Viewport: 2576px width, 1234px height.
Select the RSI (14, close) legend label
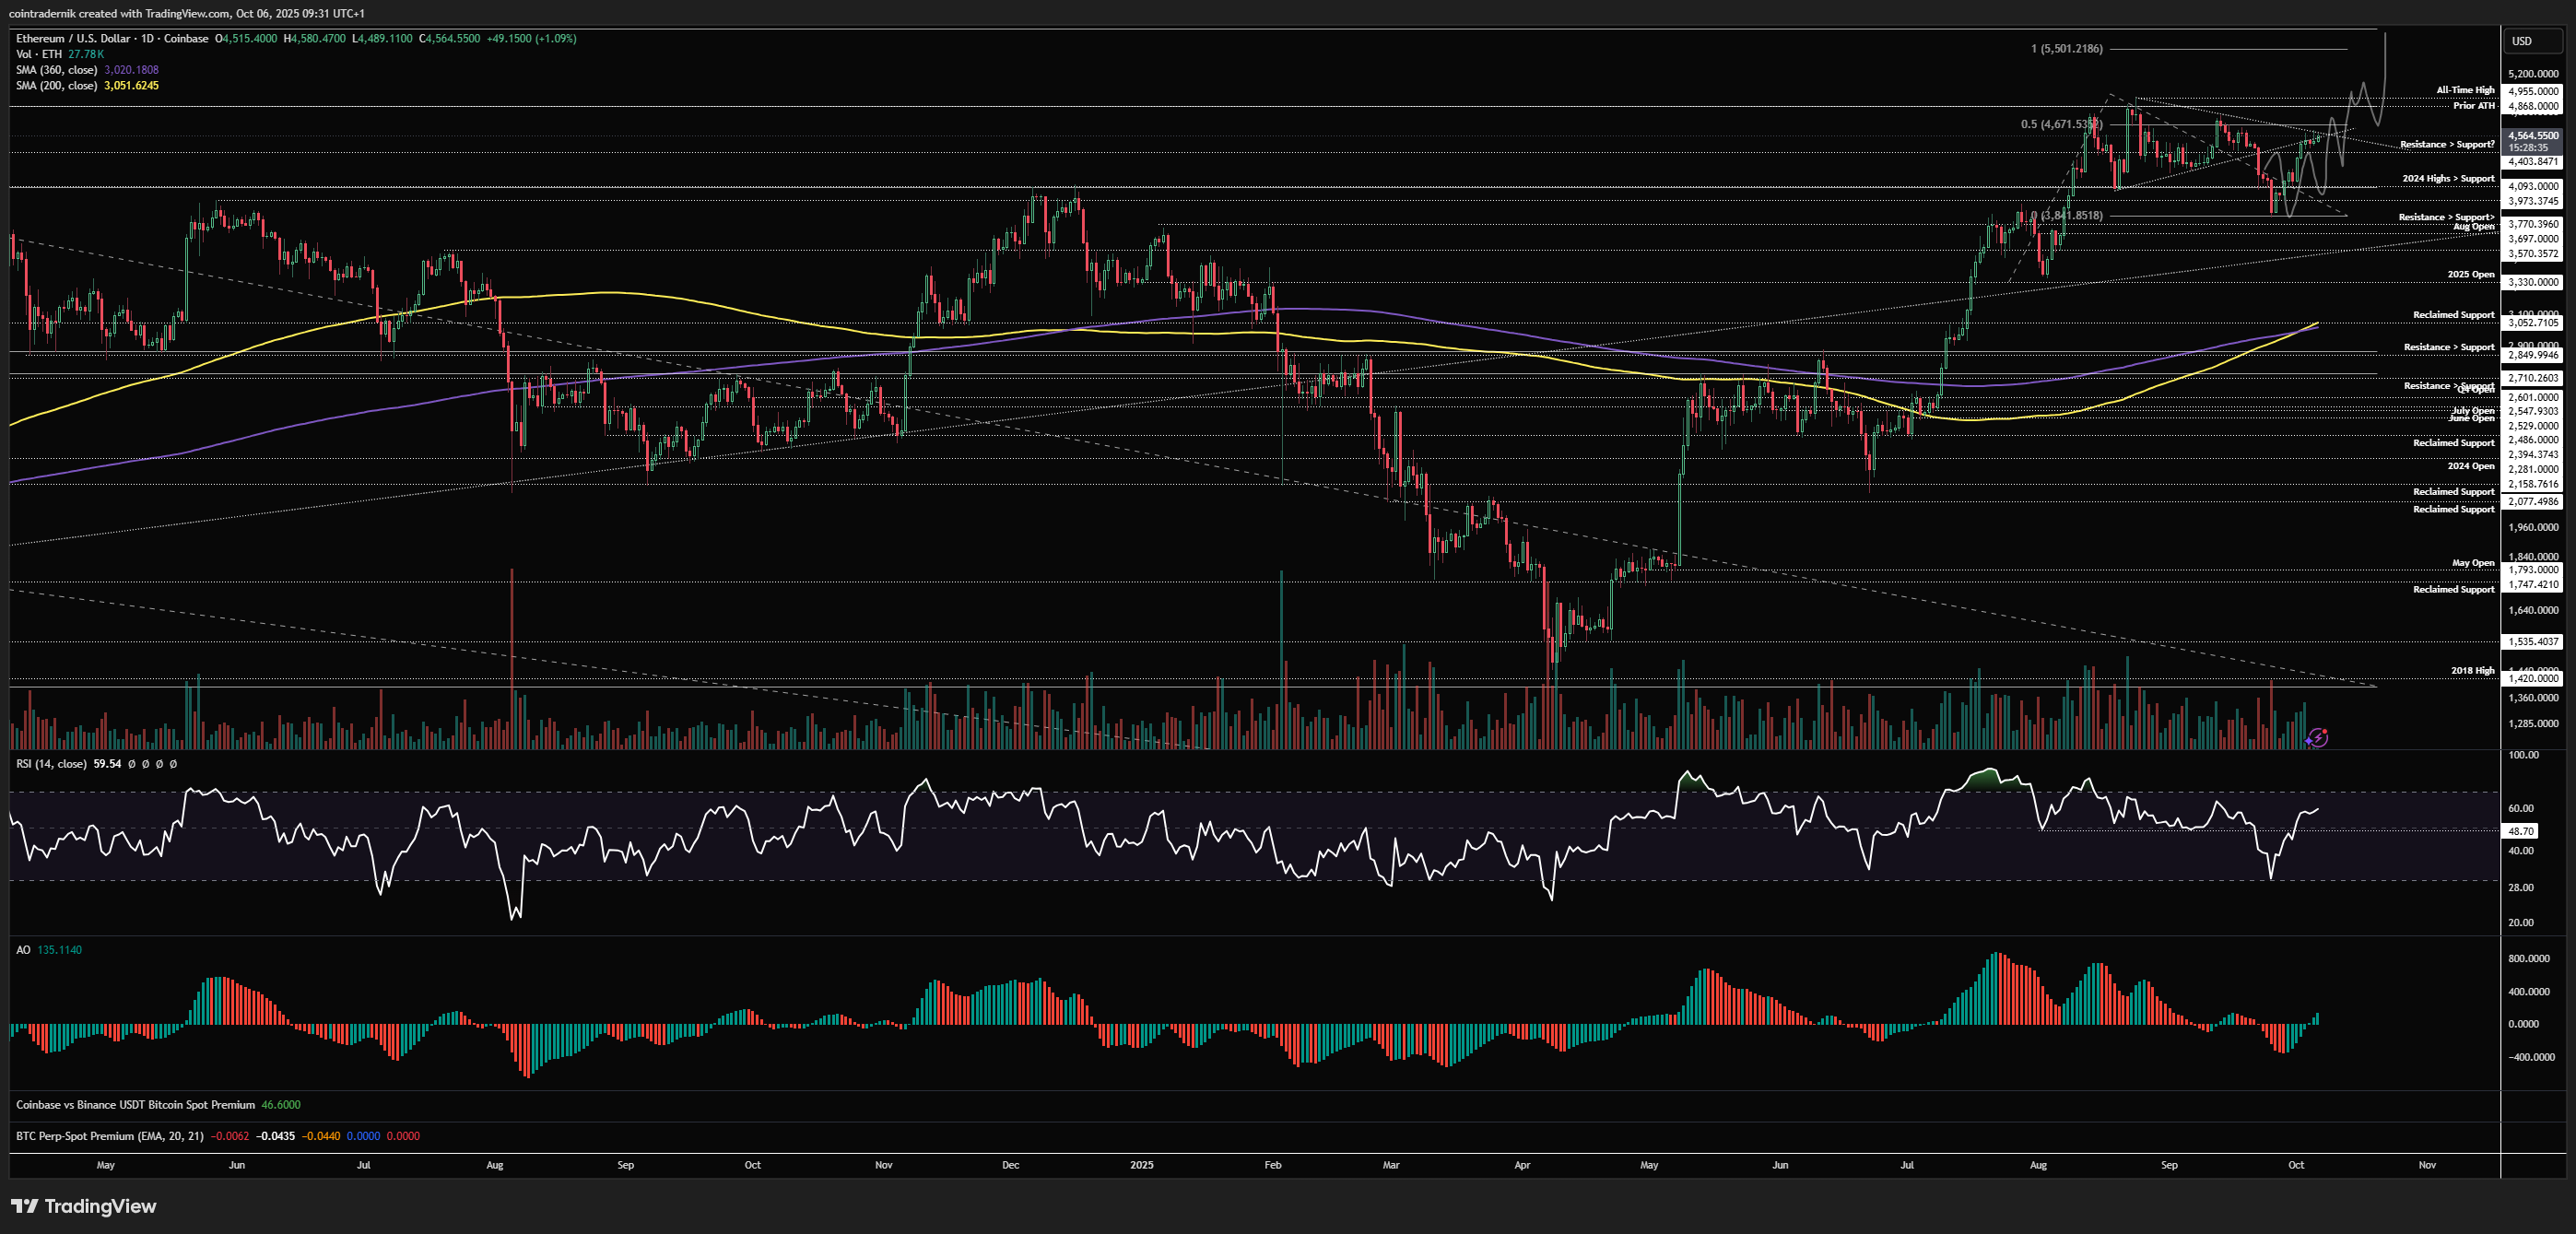click(x=51, y=764)
